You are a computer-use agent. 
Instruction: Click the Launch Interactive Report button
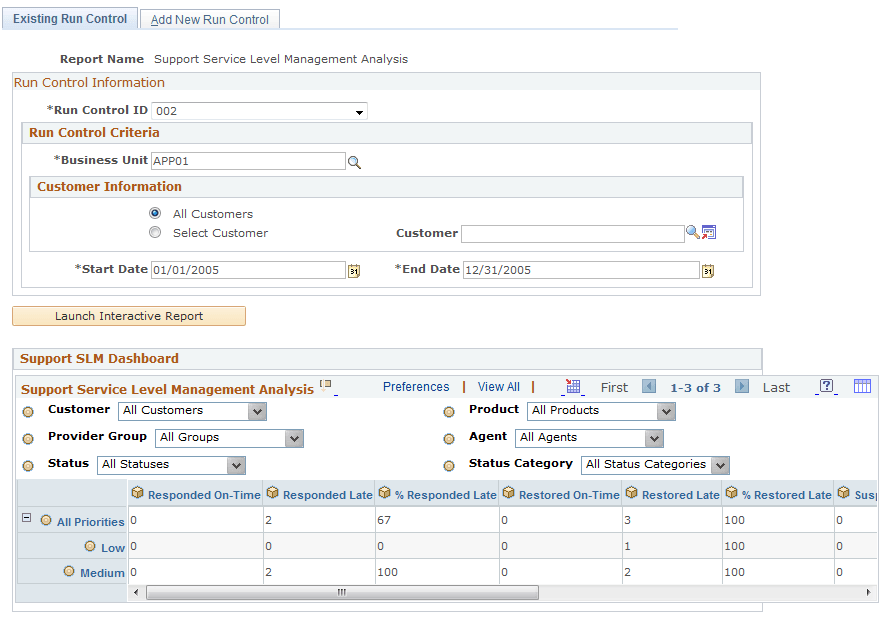coord(128,316)
